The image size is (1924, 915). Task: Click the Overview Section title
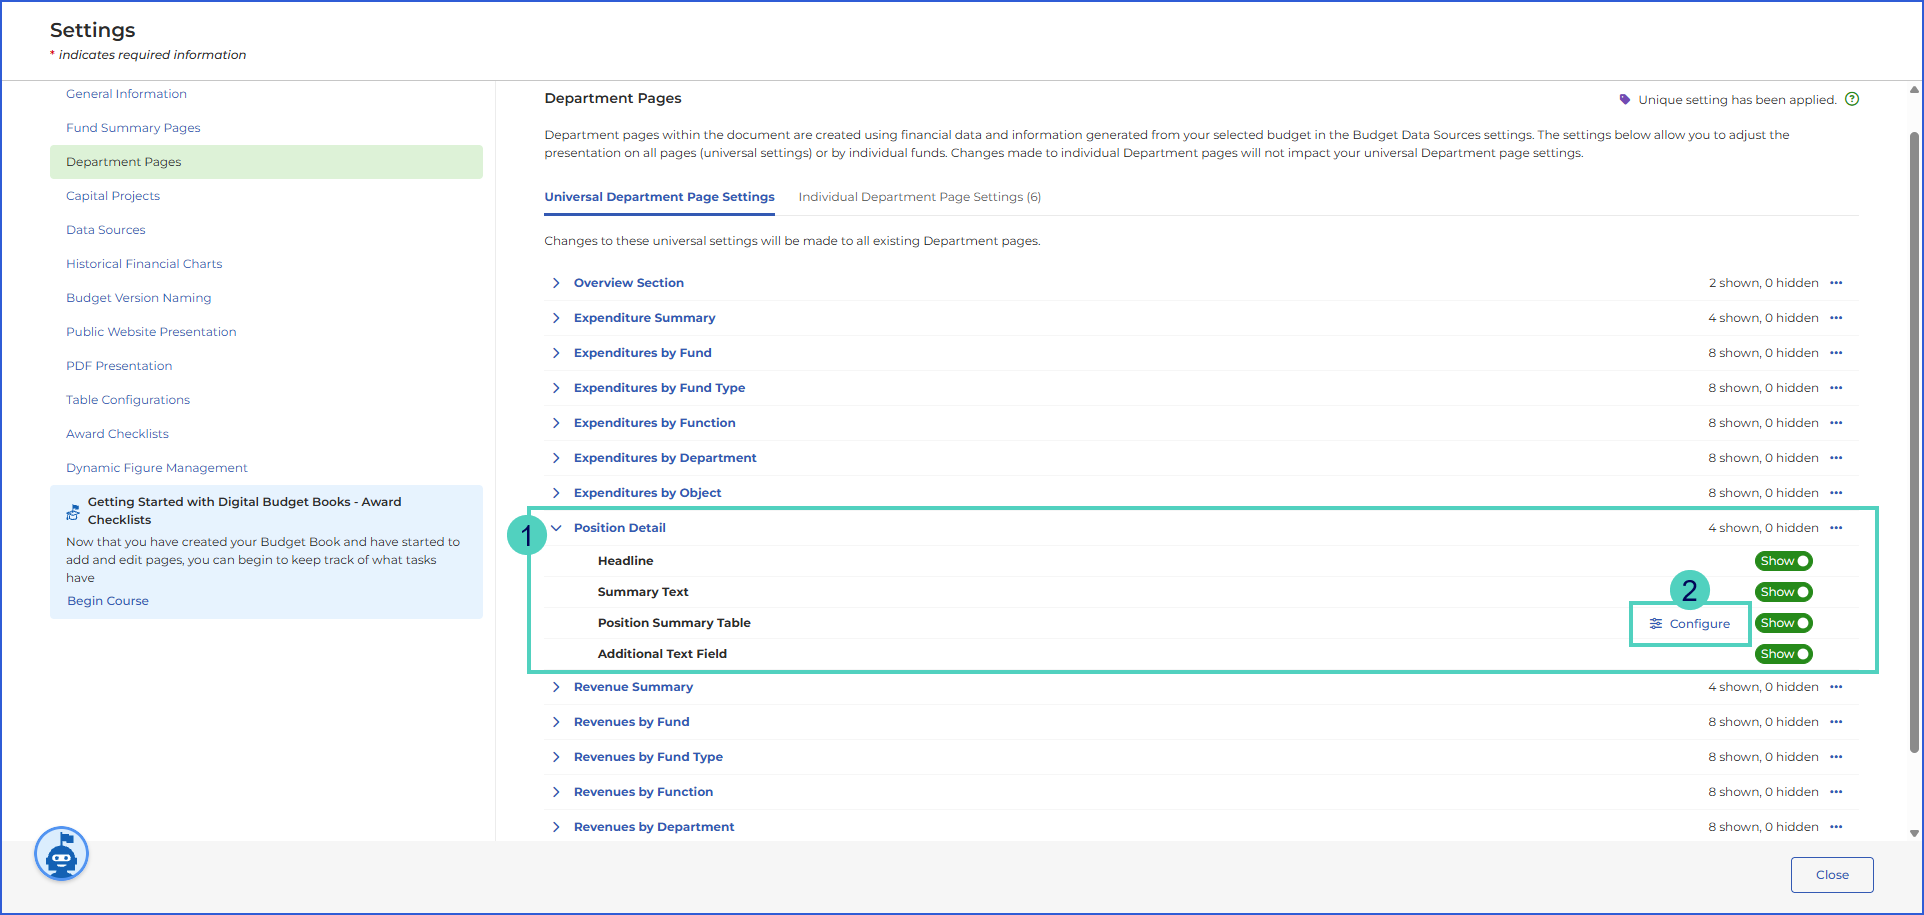click(x=629, y=283)
